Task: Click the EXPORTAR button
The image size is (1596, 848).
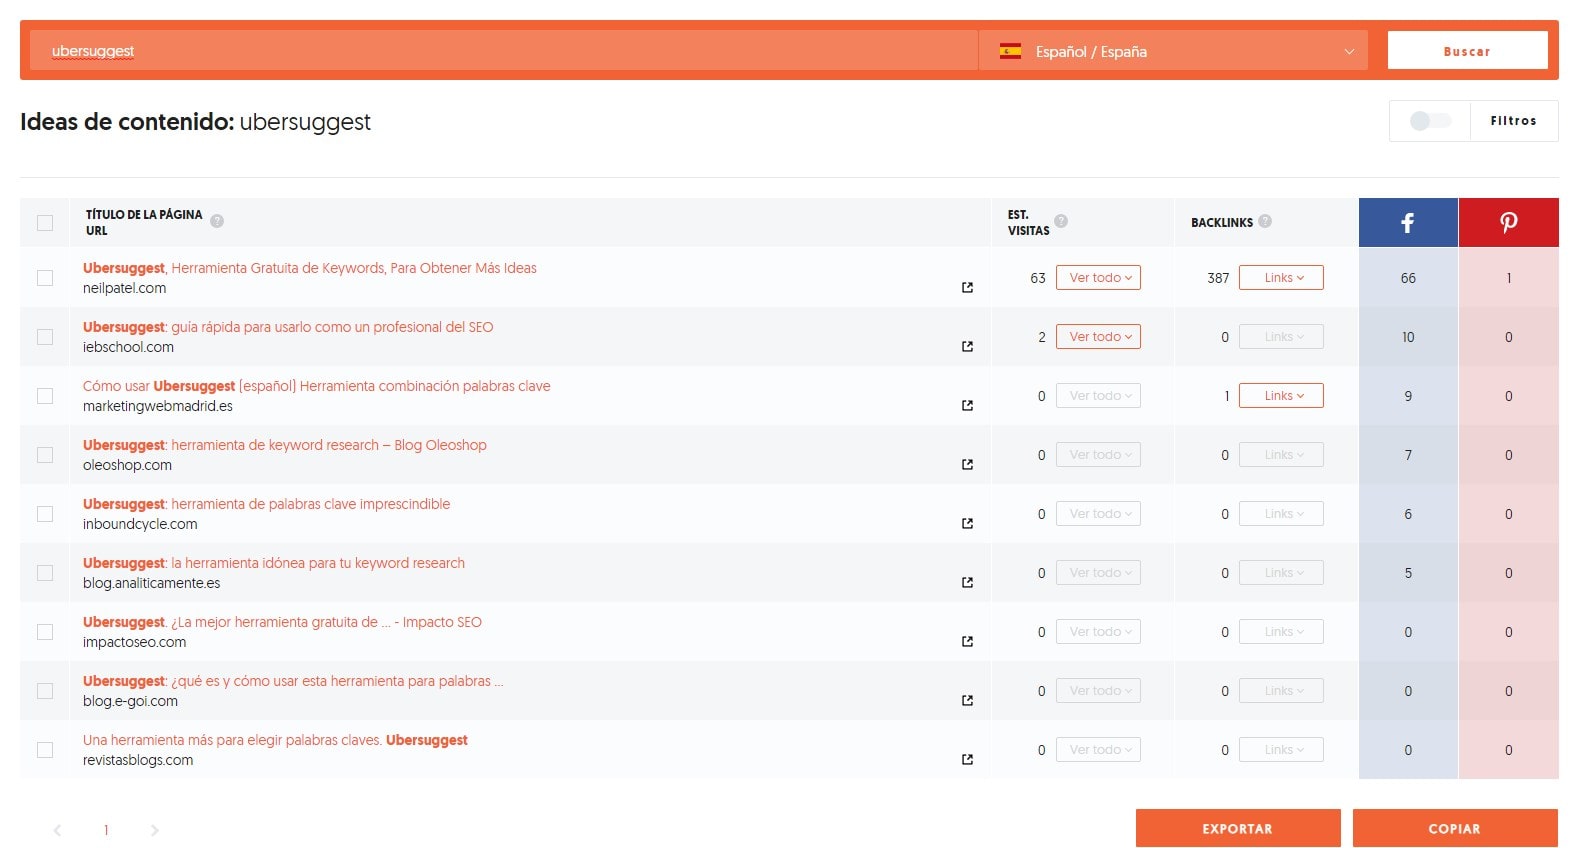Action: [x=1238, y=828]
